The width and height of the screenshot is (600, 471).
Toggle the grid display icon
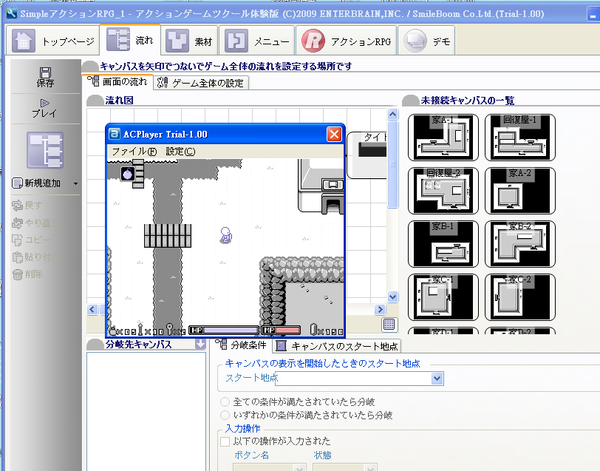[389, 325]
